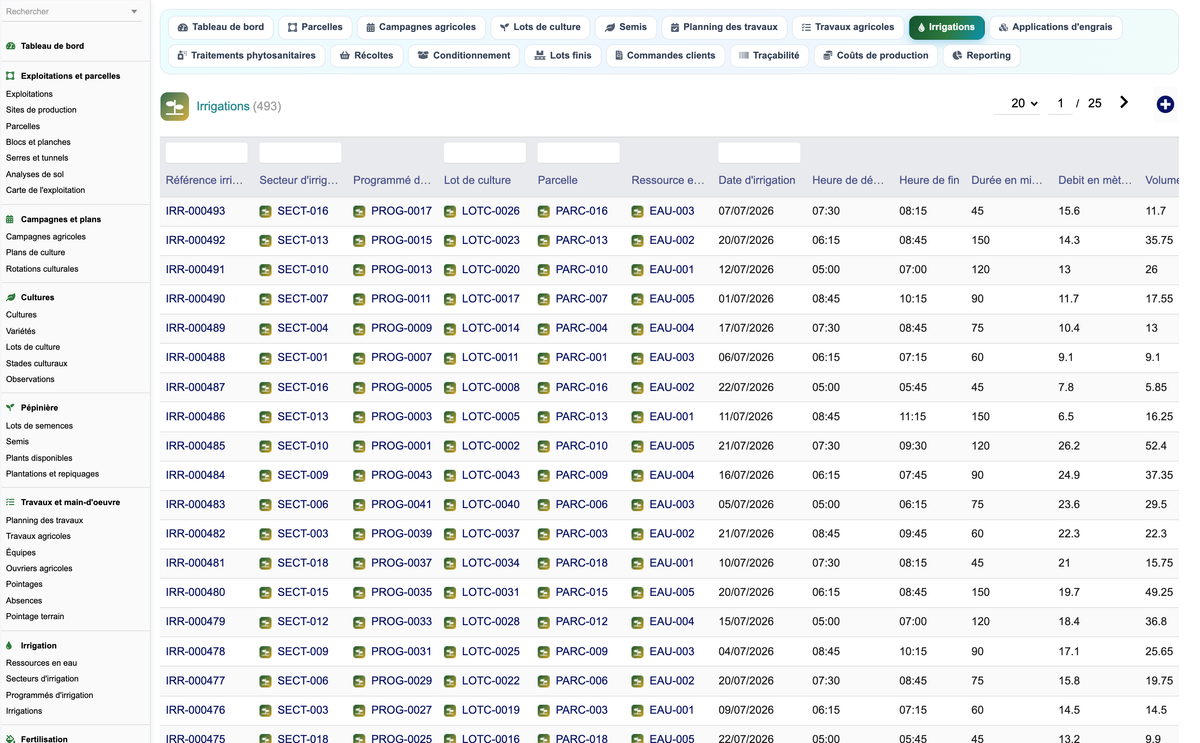Click the icon beside PROG-0043
The width and height of the screenshot is (1200, 743).
(359, 475)
